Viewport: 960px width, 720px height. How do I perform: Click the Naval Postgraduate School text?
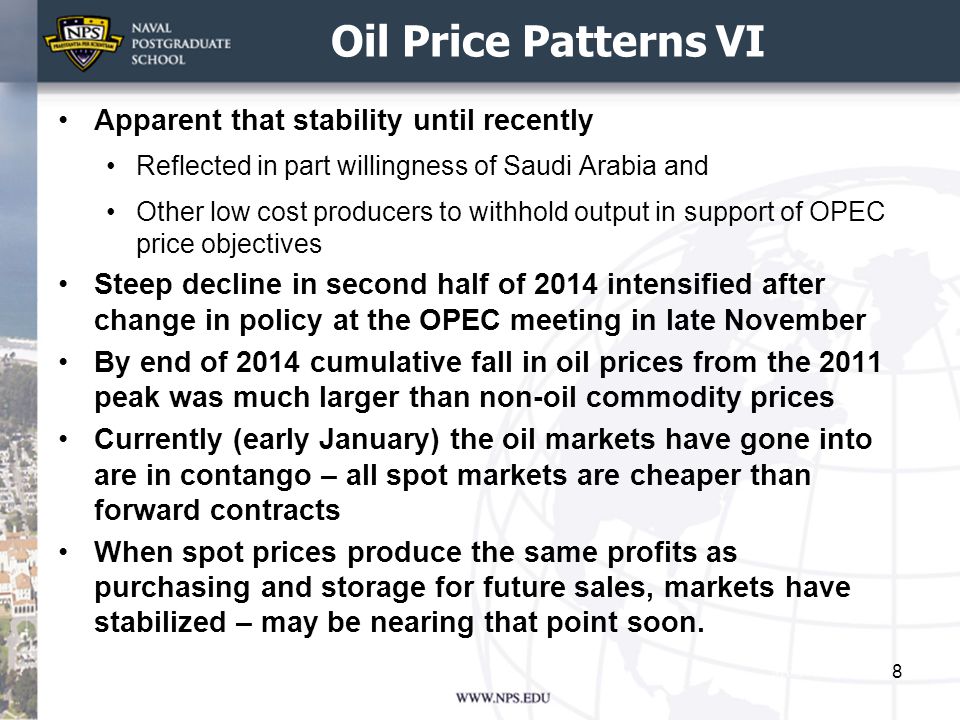coord(181,44)
